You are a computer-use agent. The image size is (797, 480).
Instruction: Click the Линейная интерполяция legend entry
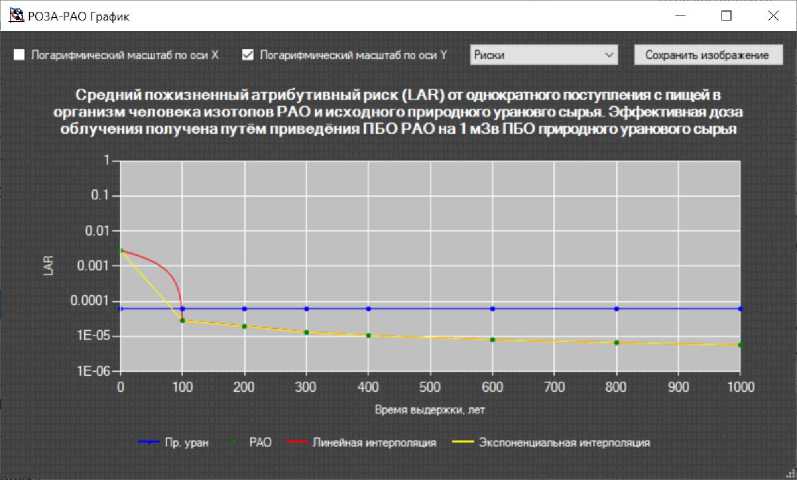click(x=362, y=442)
